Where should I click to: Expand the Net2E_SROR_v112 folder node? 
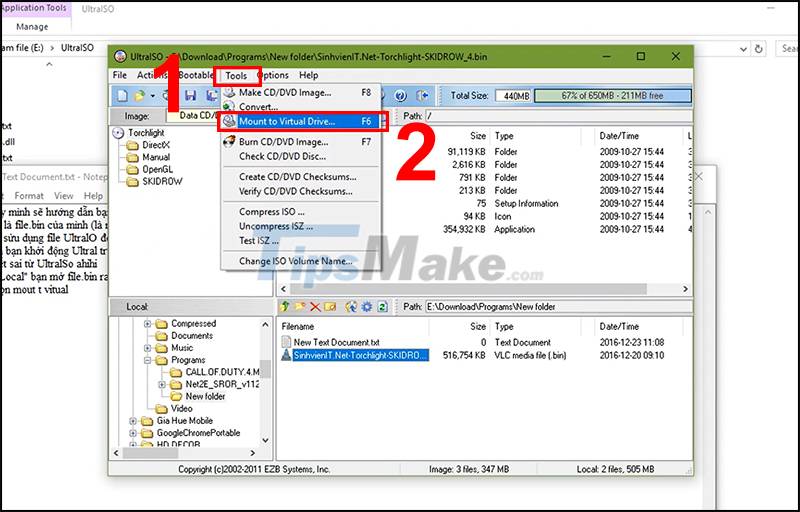click(162, 385)
